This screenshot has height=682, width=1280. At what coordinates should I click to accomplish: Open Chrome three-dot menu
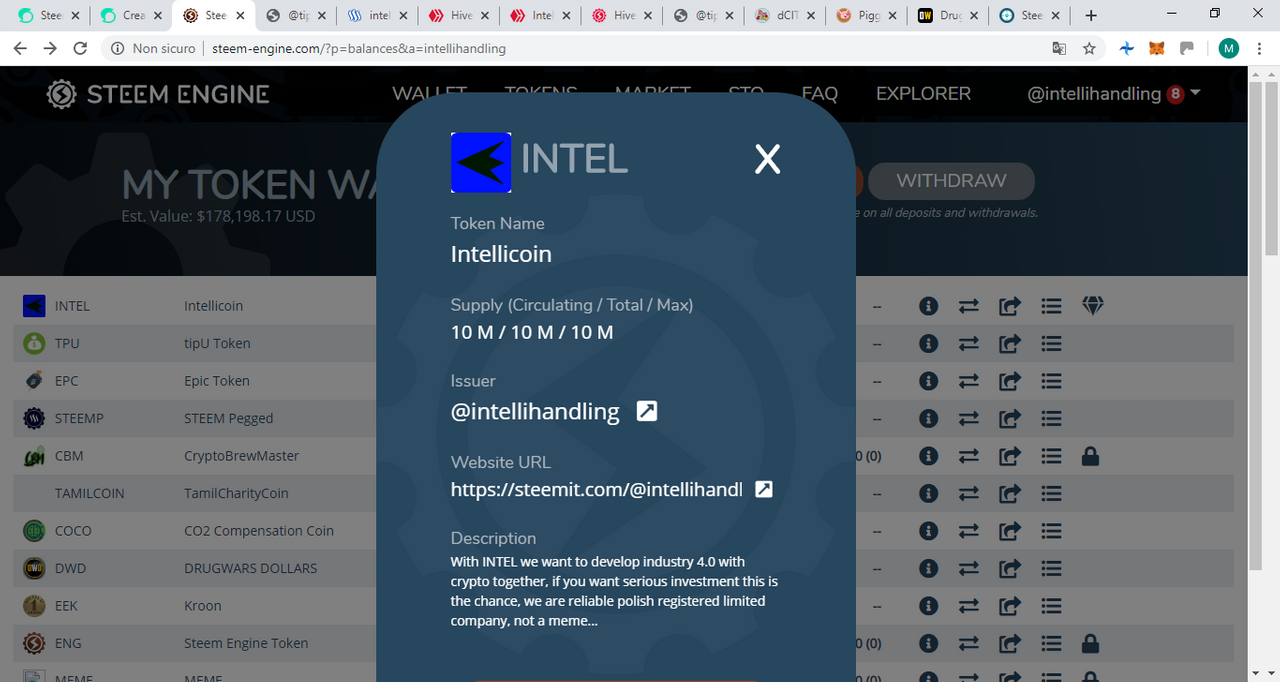[x=1261, y=48]
